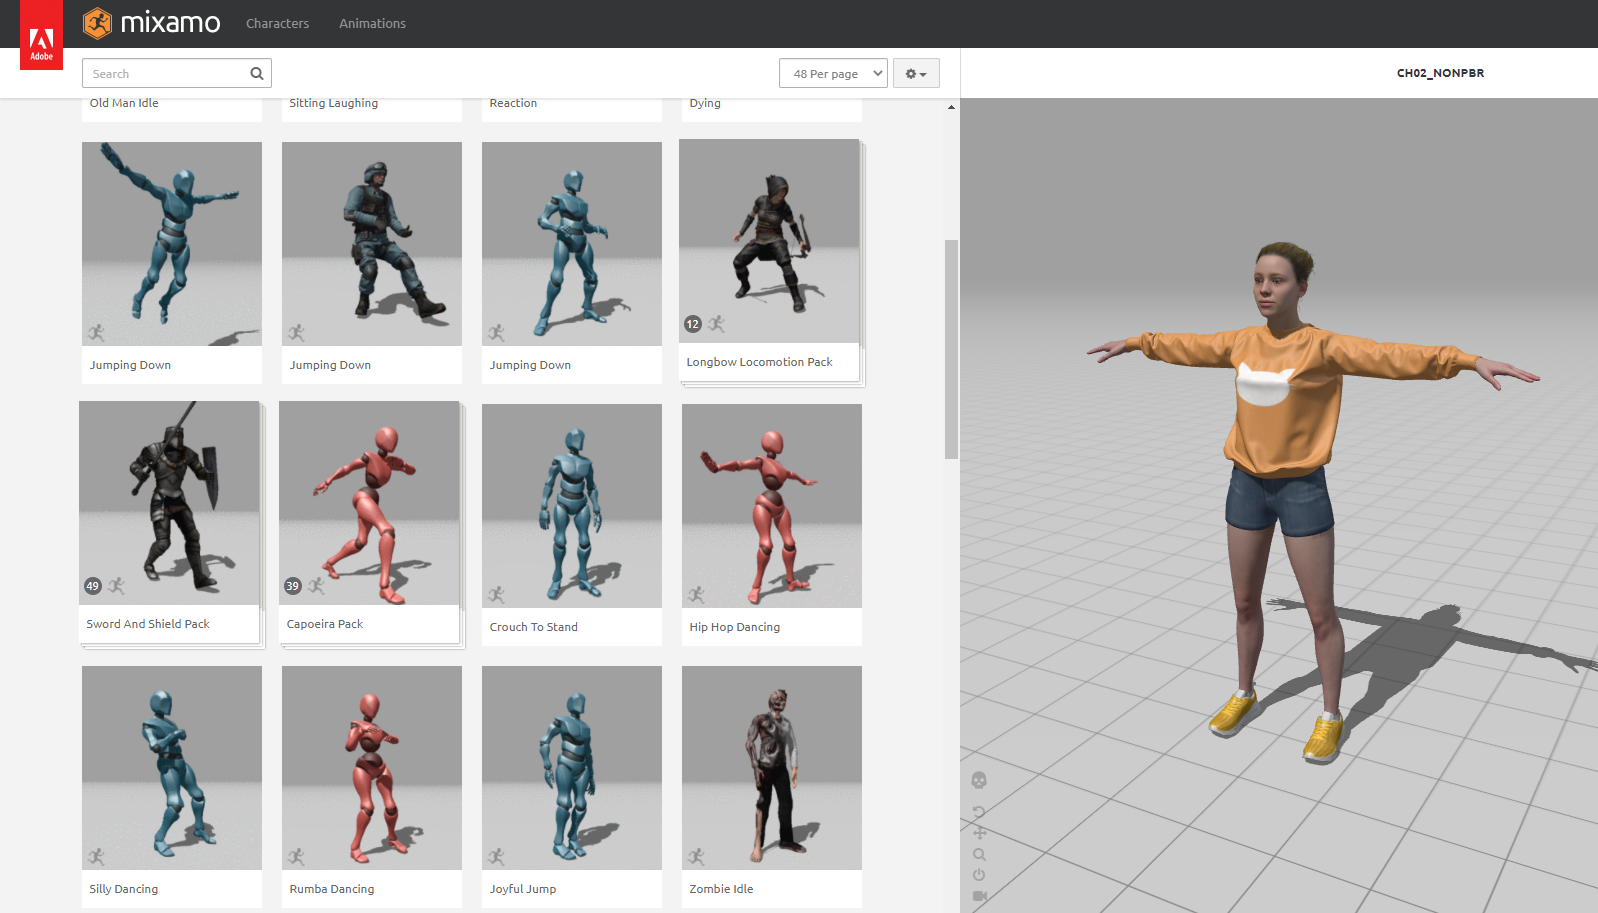
Task: Click the Sword And Shield Pack label
Action: coord(148,624)
